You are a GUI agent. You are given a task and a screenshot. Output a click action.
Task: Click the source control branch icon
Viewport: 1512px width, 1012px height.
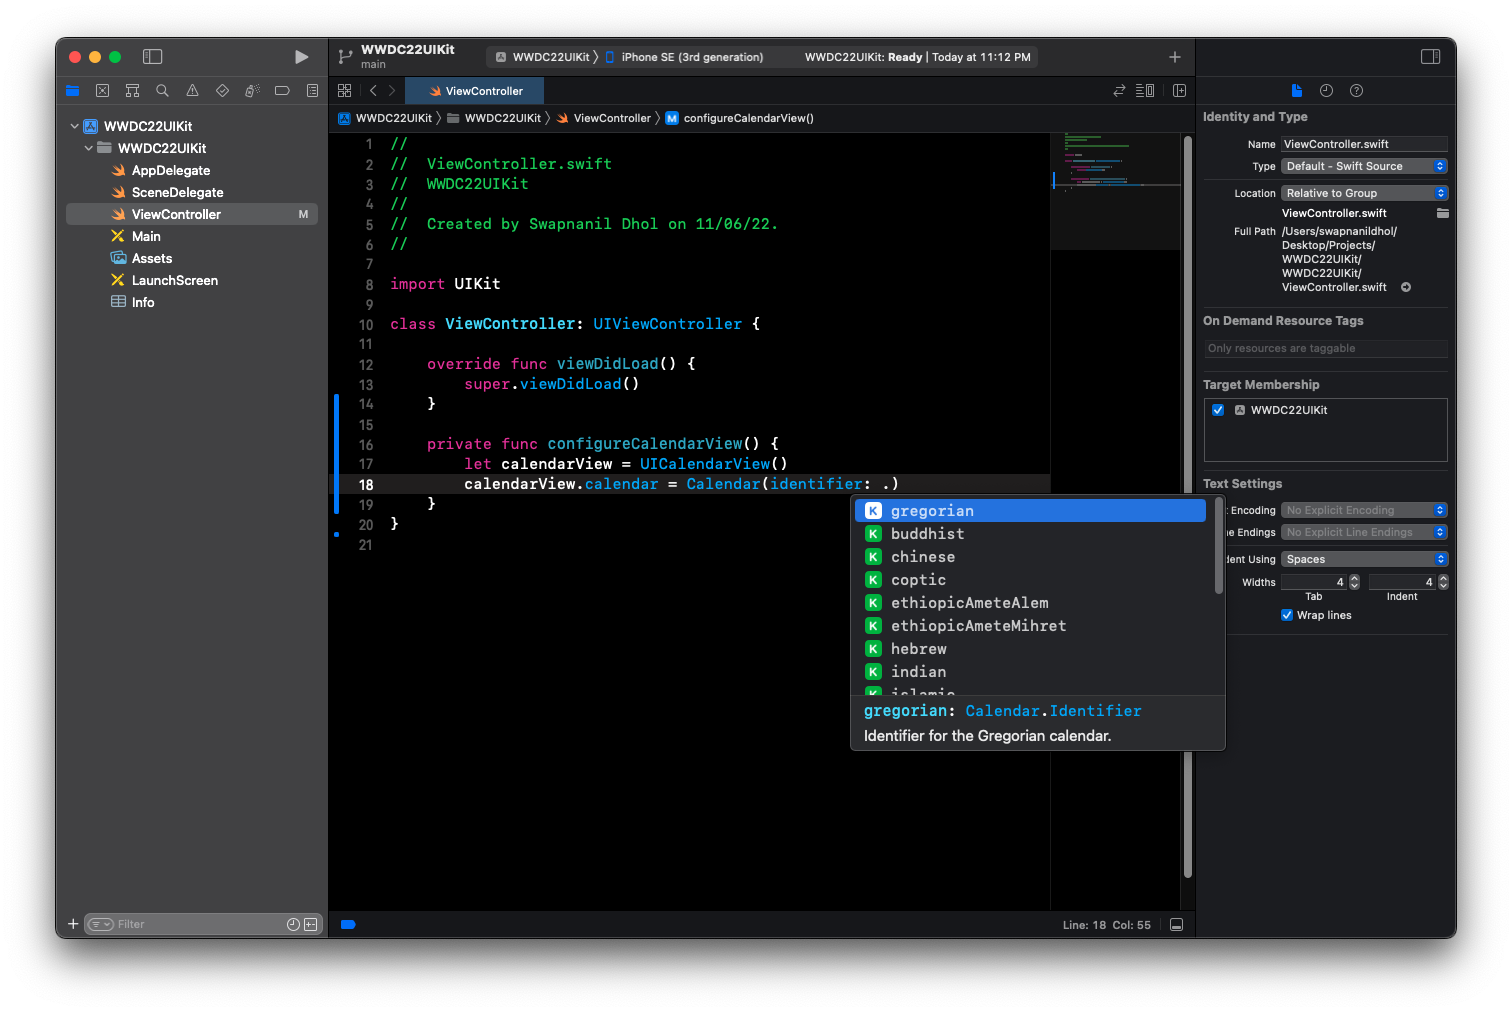[345, 57]
